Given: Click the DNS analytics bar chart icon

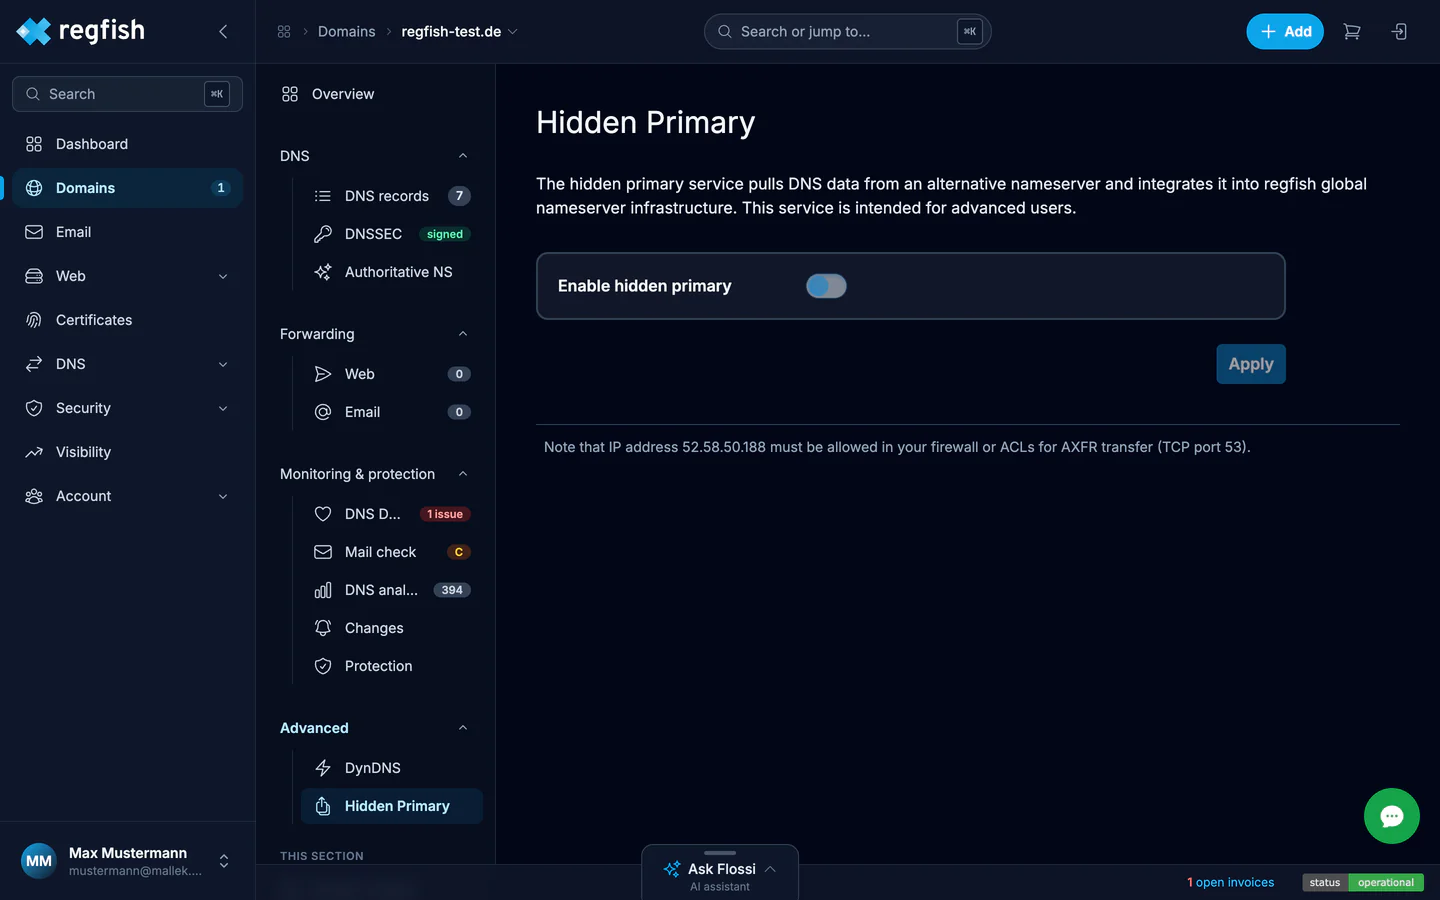Looking at the screenshot, I should point(323,590).
